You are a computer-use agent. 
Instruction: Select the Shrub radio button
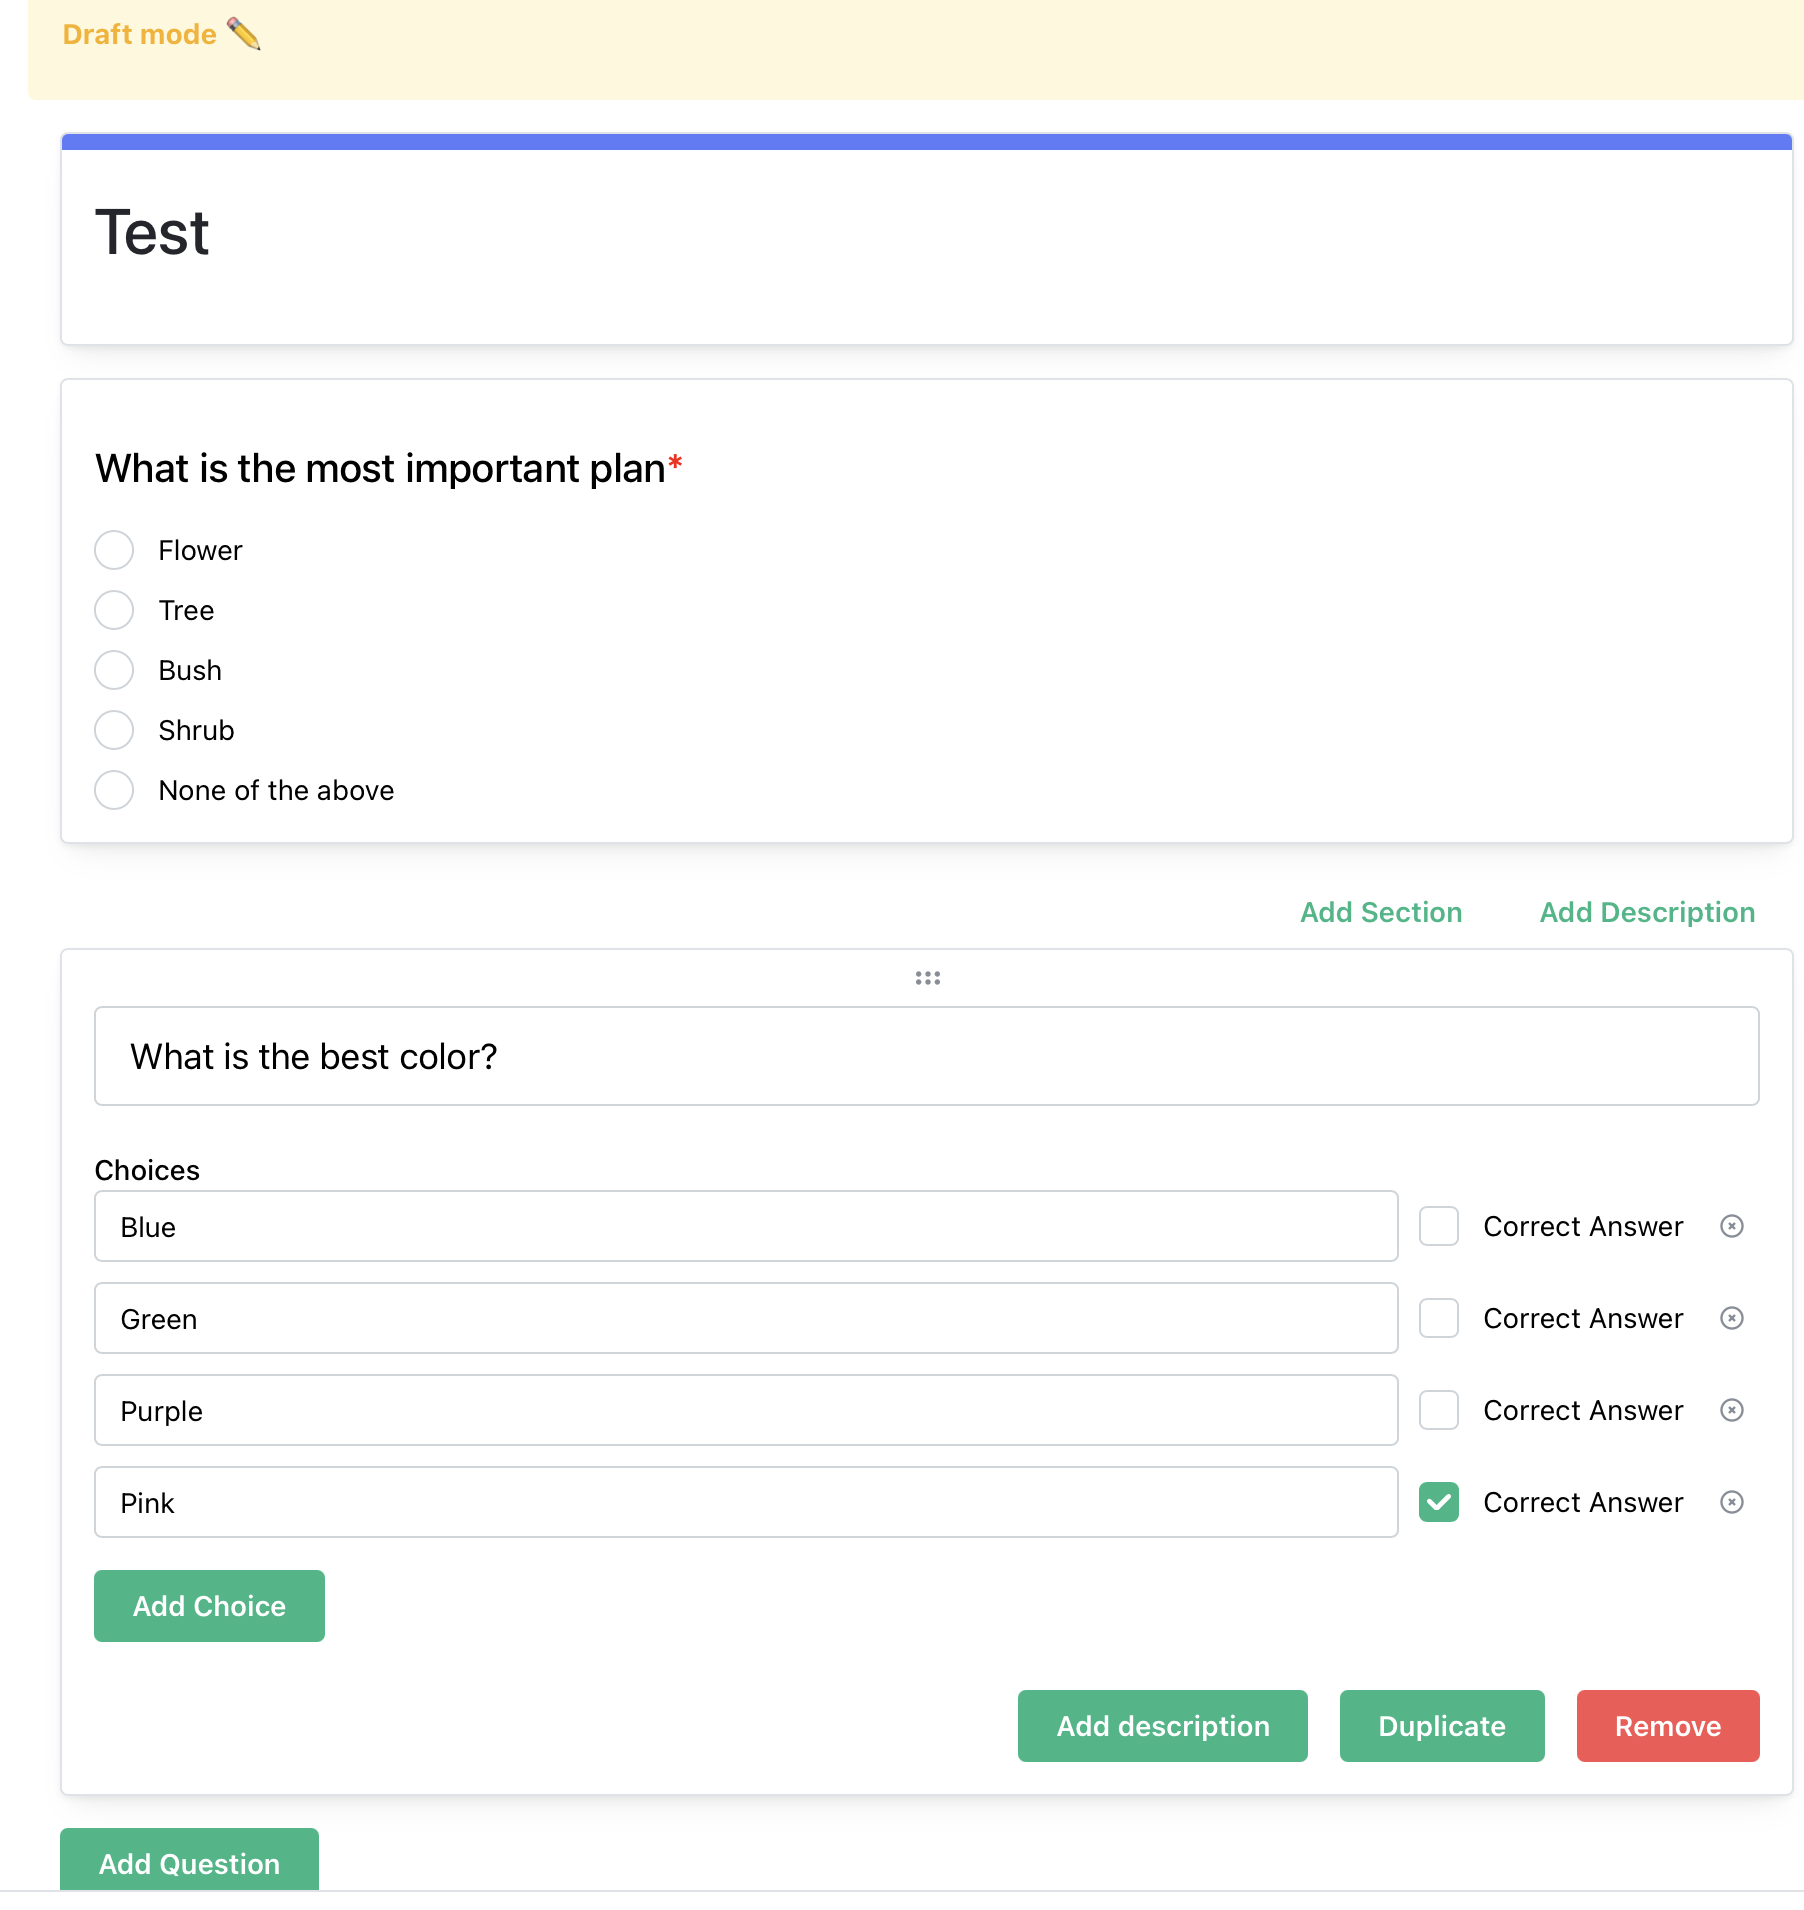point(114,730)
